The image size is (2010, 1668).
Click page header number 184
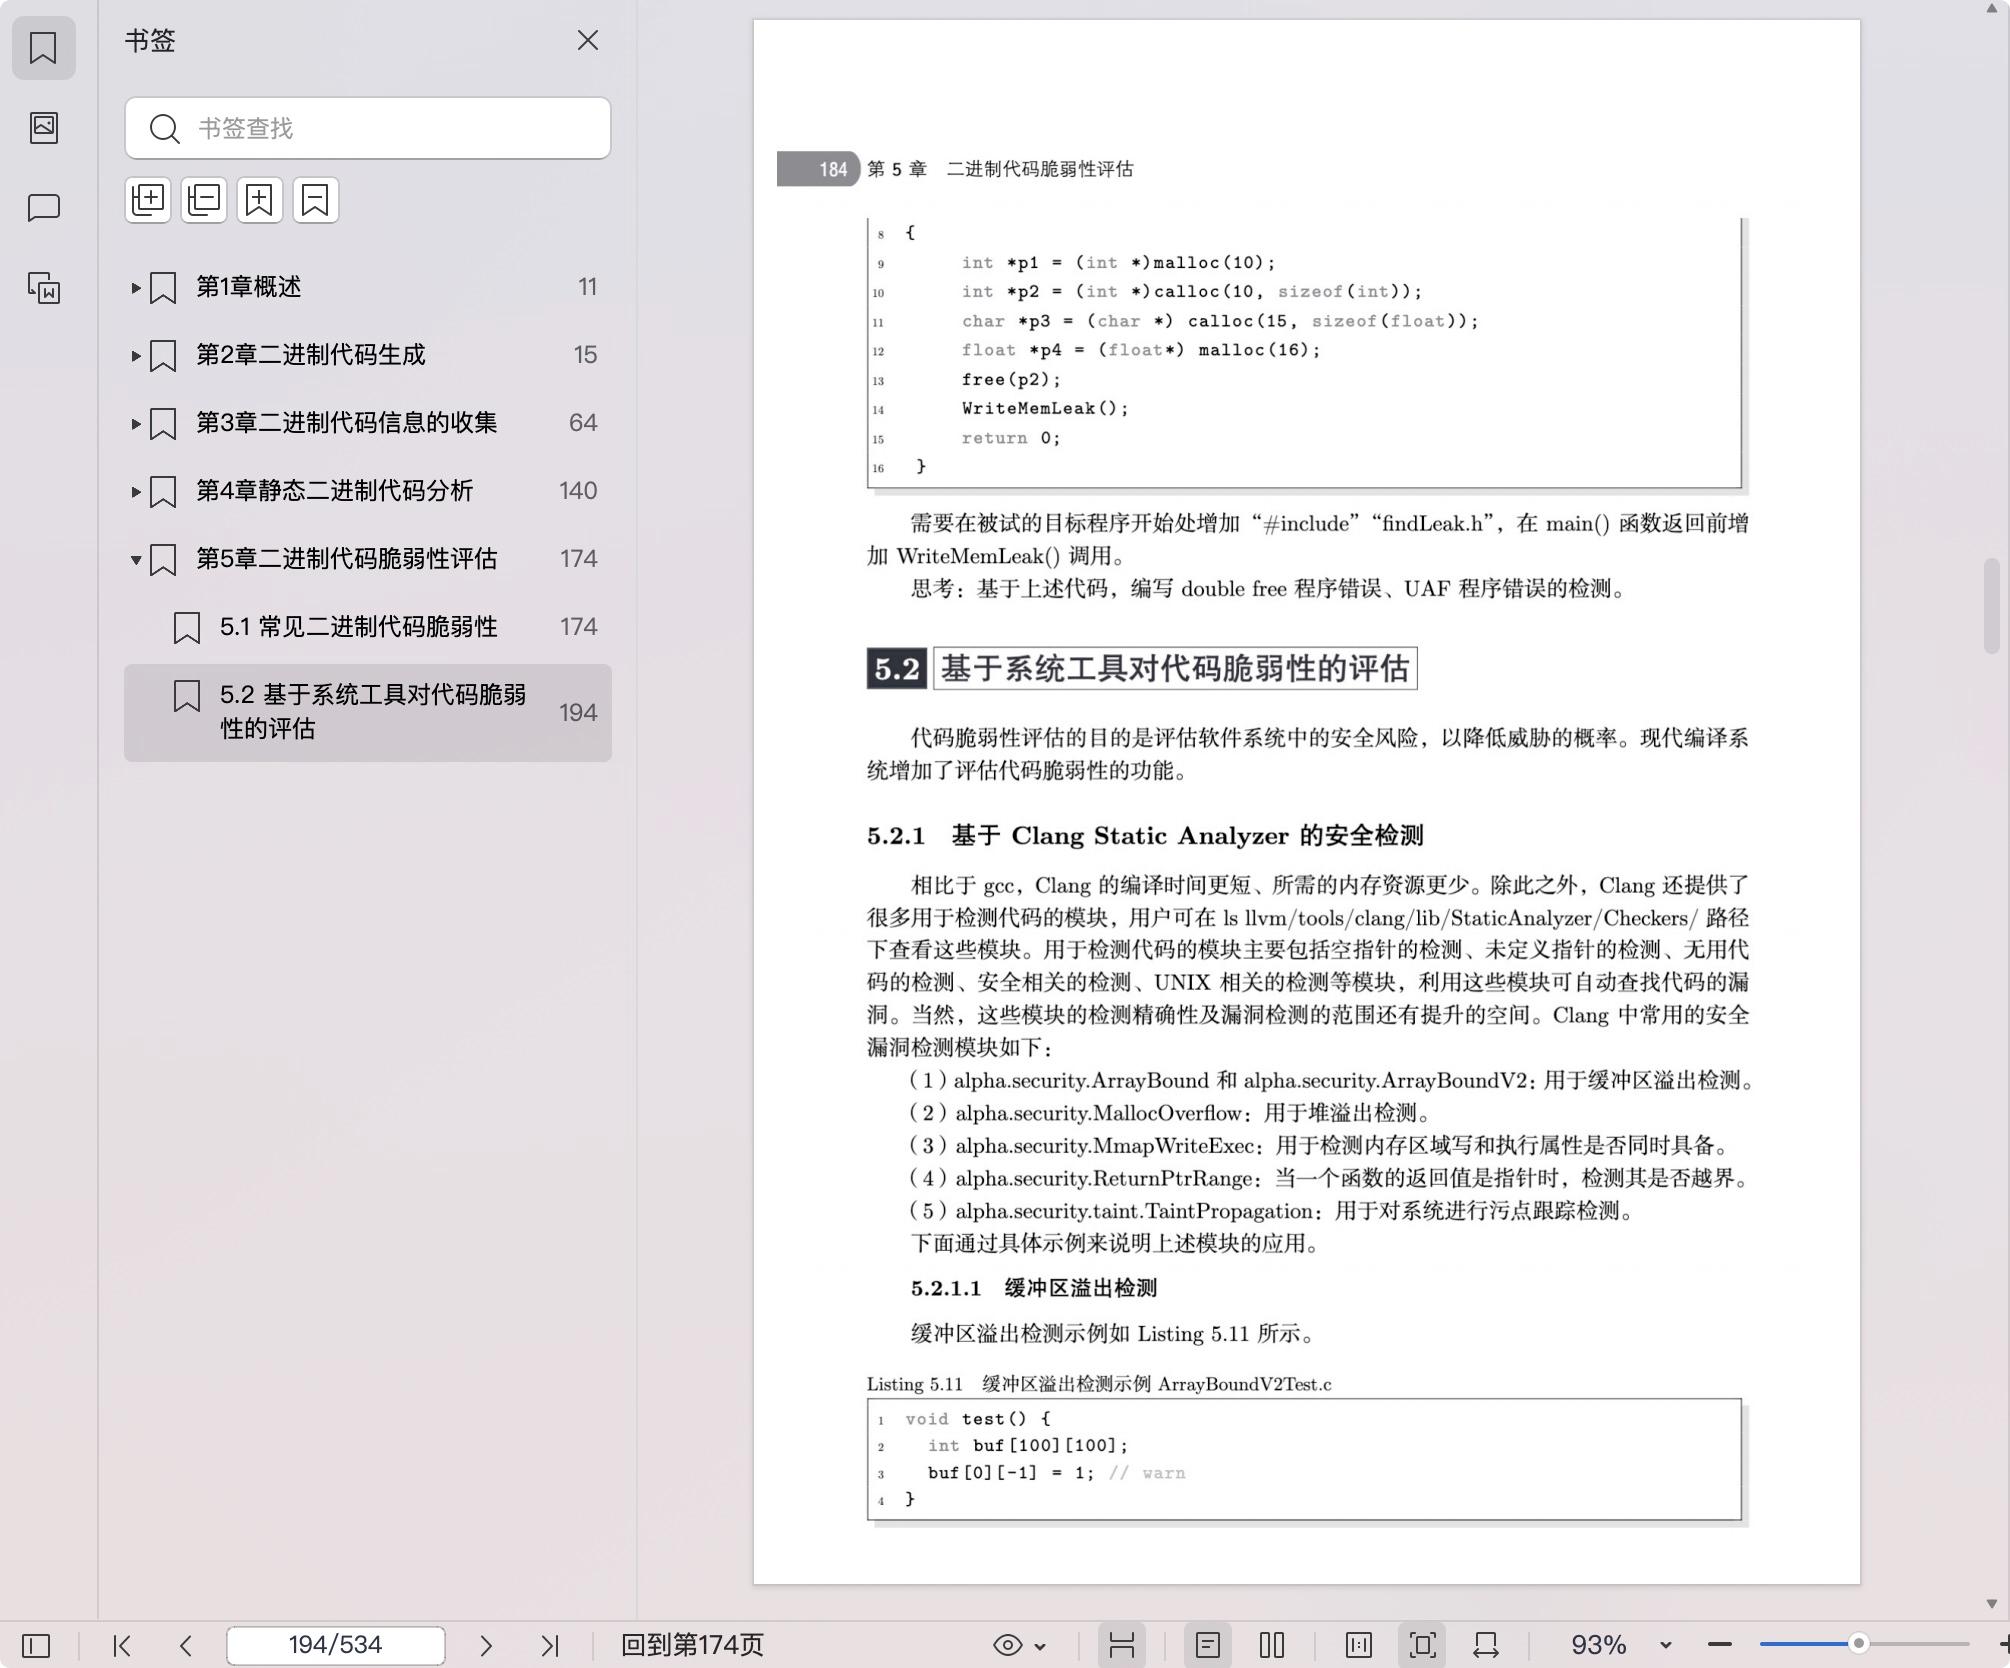[x=833, y=169]
